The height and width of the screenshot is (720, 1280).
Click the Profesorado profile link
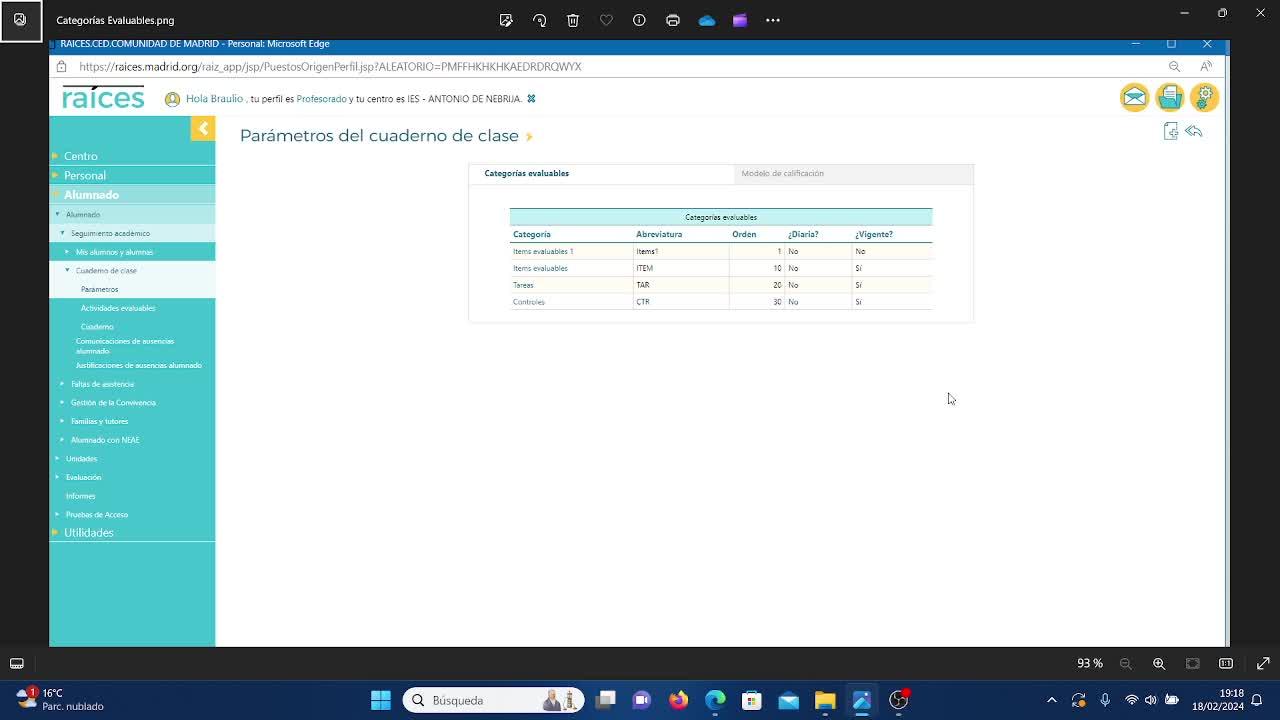[x=321, y=99]
